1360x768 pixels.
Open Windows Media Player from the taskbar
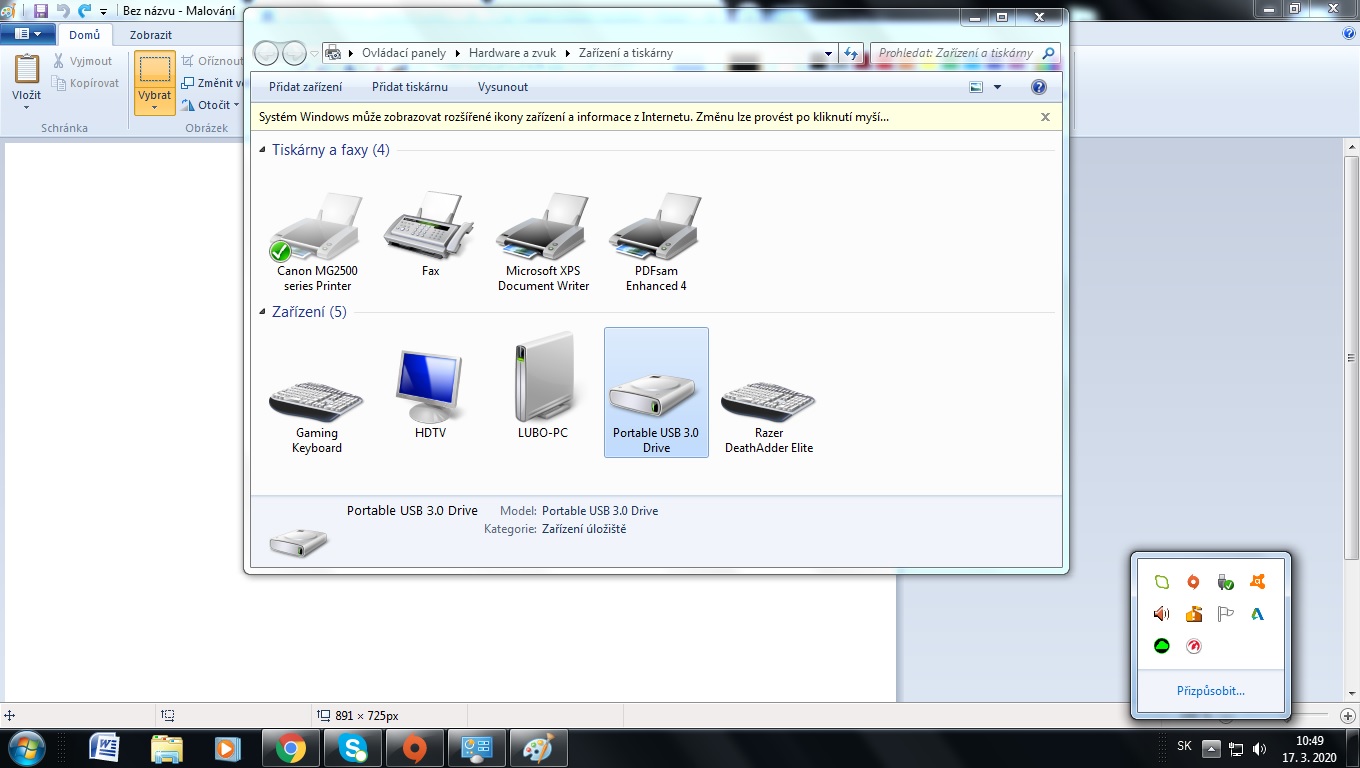pos(229,748)
